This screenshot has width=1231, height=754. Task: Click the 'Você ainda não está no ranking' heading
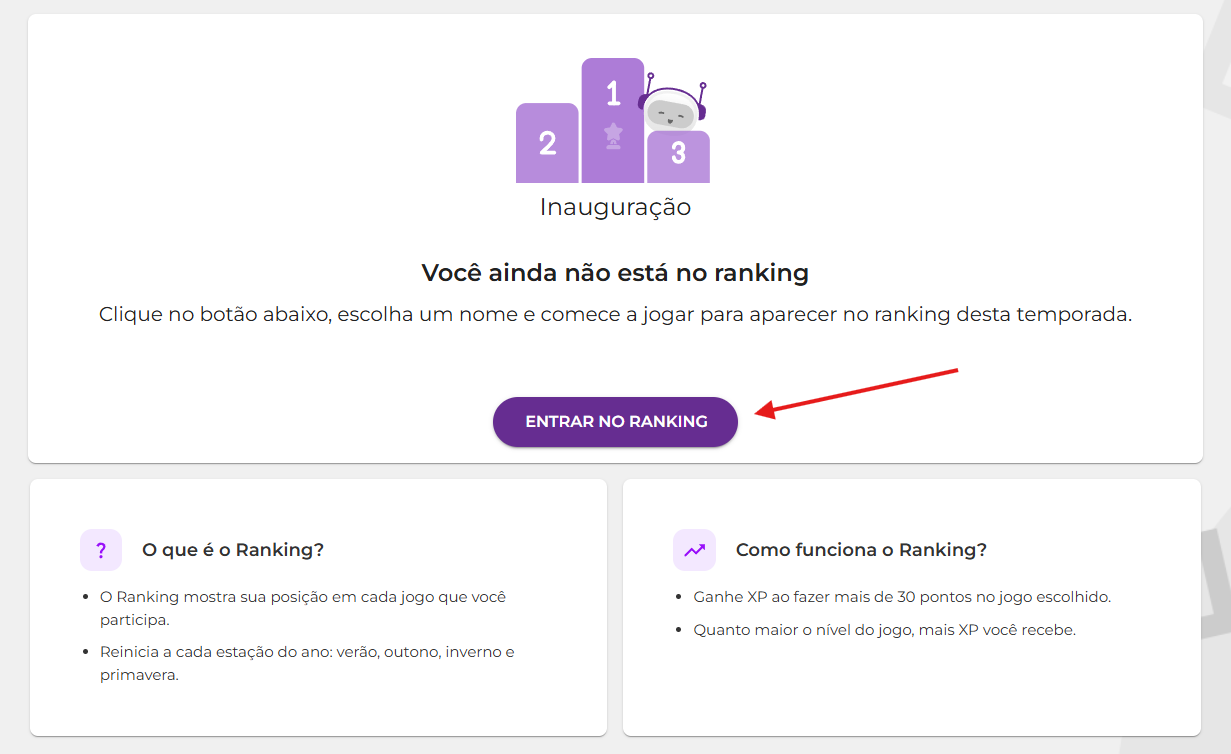[x=615, y=273]
